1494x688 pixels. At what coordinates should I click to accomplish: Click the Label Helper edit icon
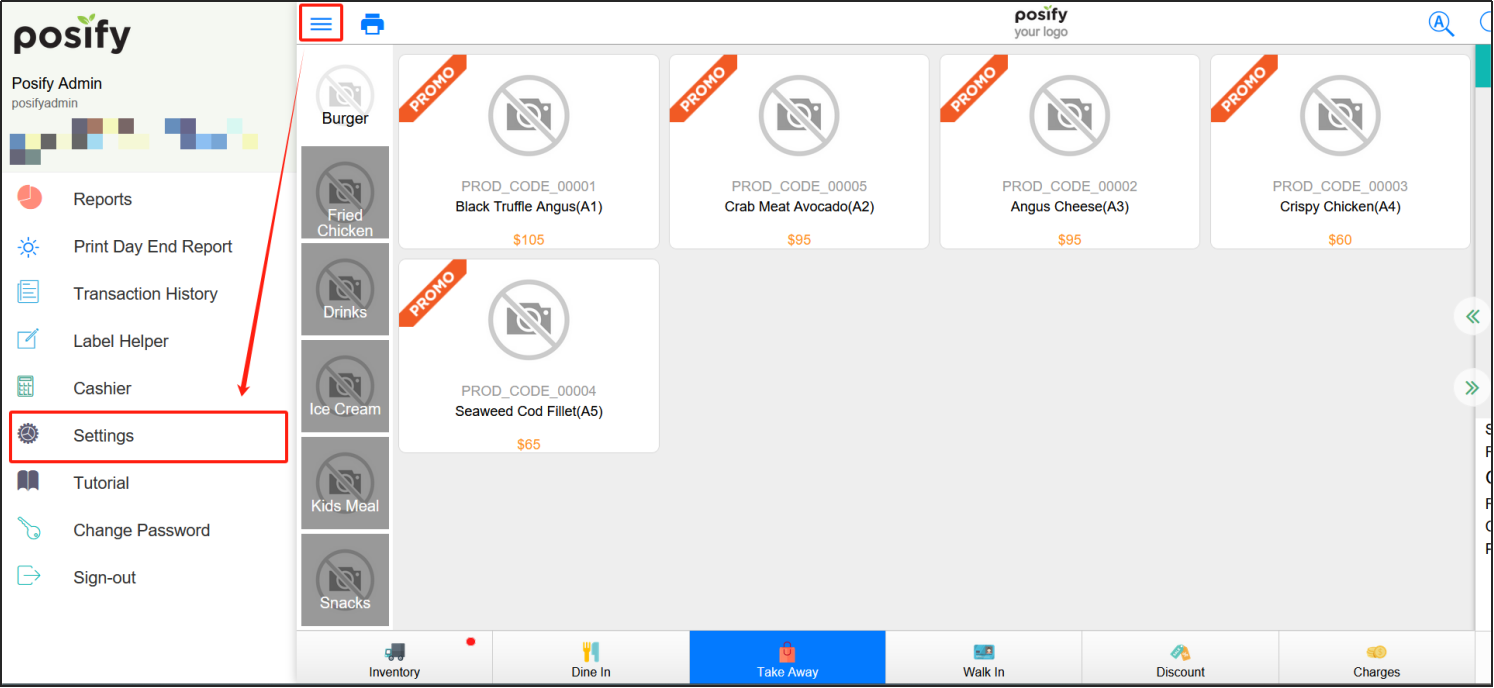point(29,339)
